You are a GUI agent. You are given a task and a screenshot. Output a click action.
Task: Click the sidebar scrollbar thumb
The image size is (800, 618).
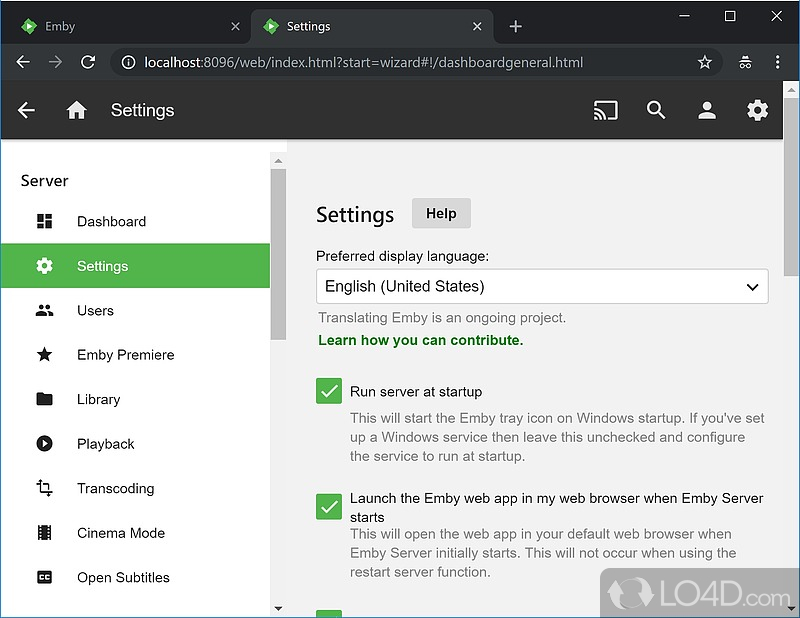click(x=278, y=254)
